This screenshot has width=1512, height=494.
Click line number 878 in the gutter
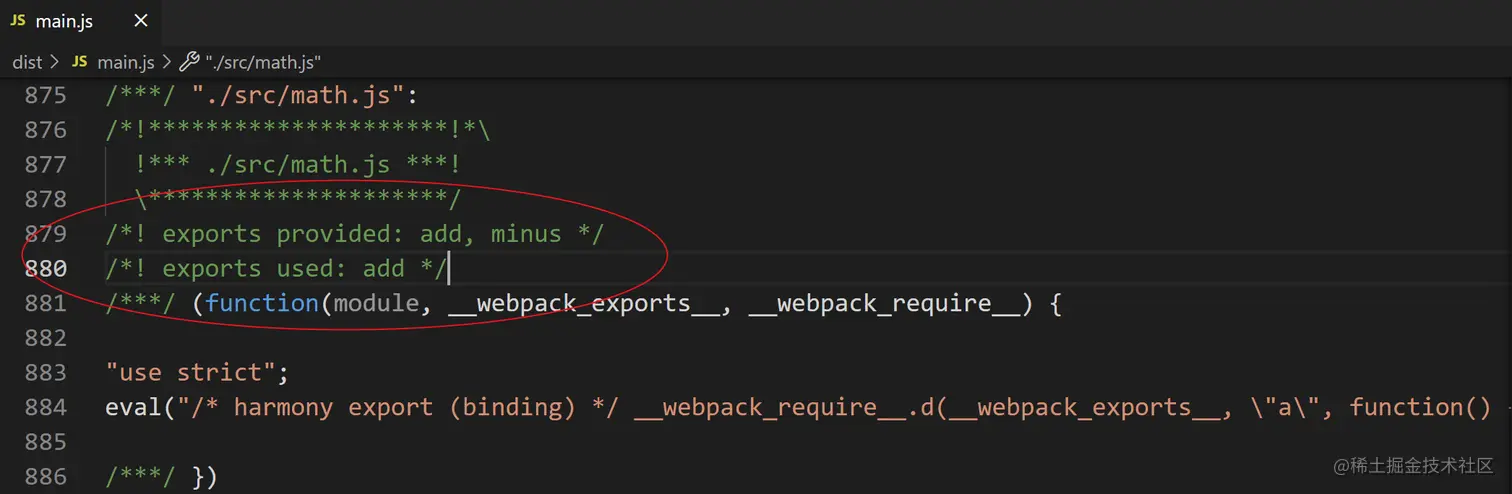(46, 199)
